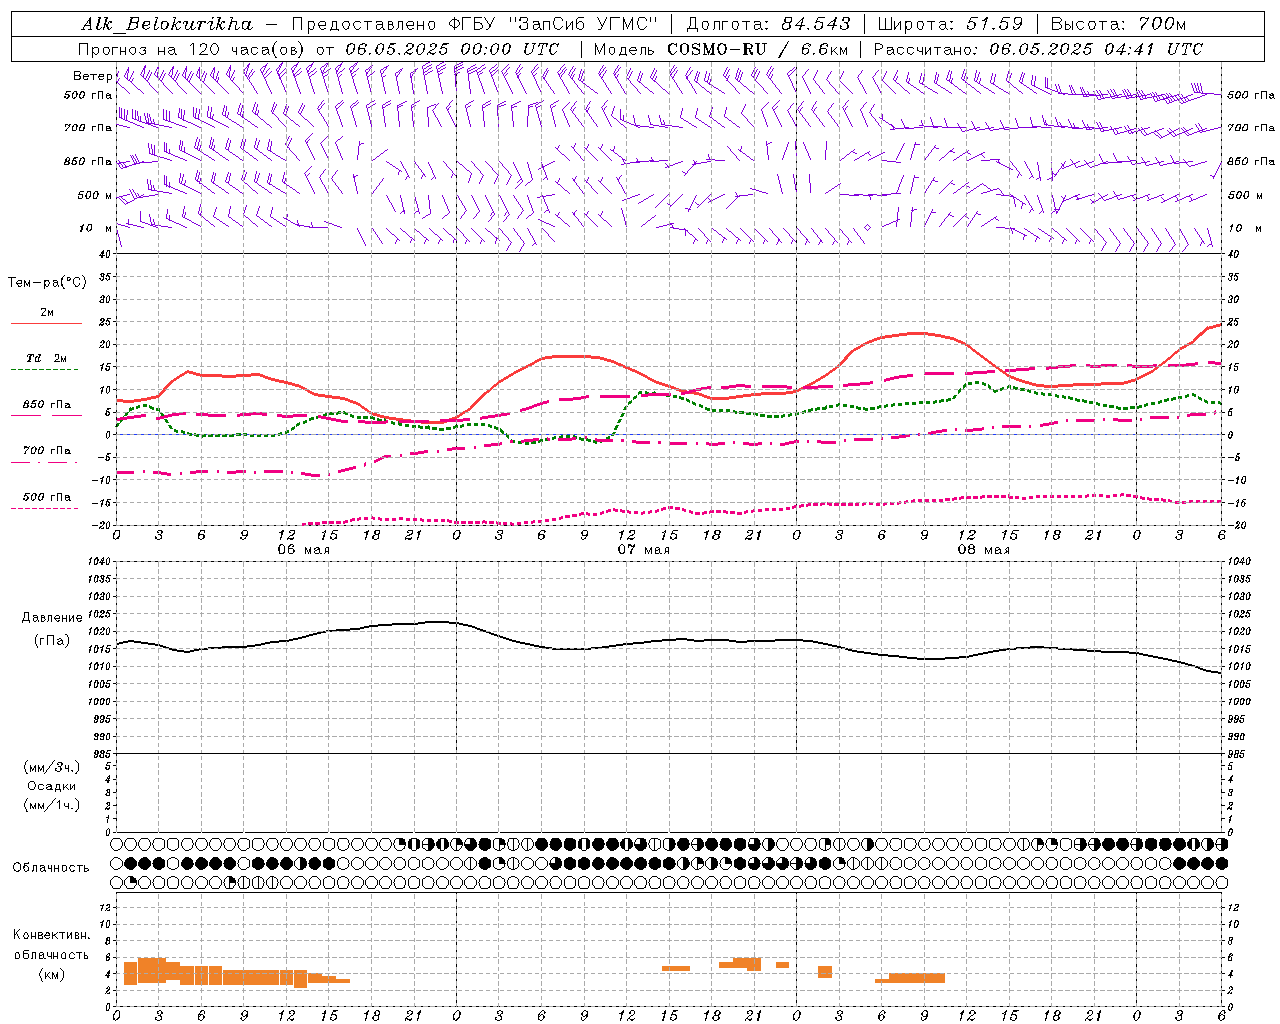Click the left 10 м wind level label

[x=96, y=228]
